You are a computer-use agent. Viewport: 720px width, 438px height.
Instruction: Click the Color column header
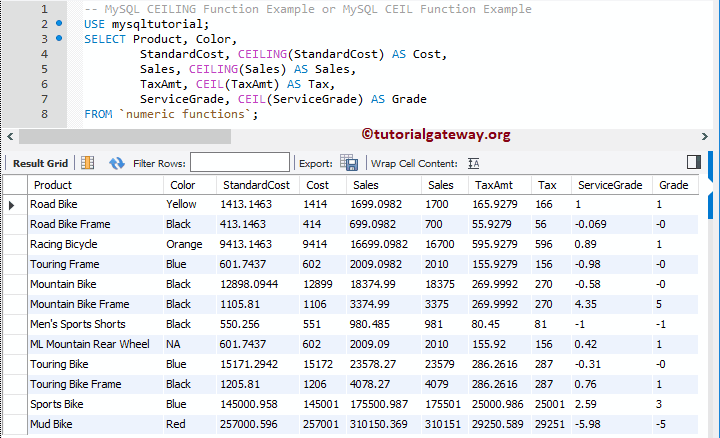pyautogui.click(x=183, y=185)
